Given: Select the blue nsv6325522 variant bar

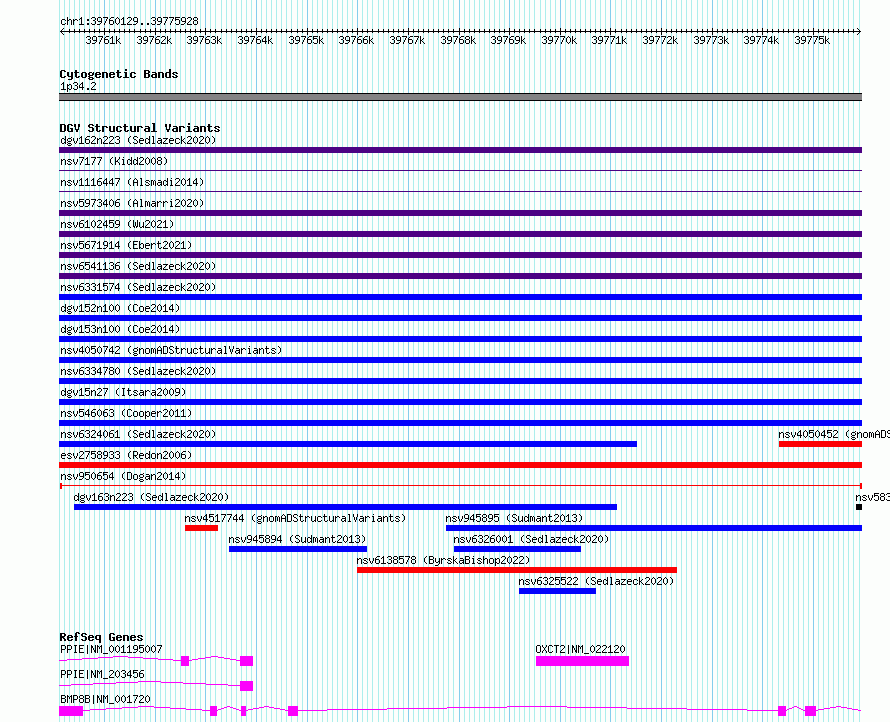Looking at the screenshot, I should [557, 591].
